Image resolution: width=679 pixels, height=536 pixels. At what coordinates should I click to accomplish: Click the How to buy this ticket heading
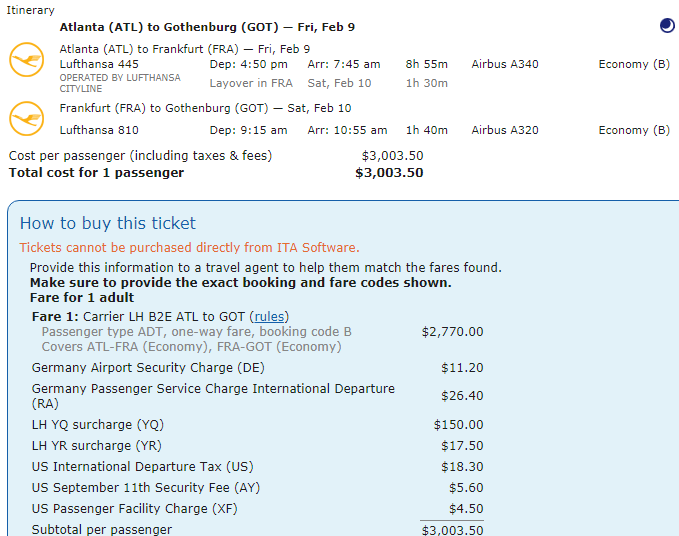[x=108, y=223]
